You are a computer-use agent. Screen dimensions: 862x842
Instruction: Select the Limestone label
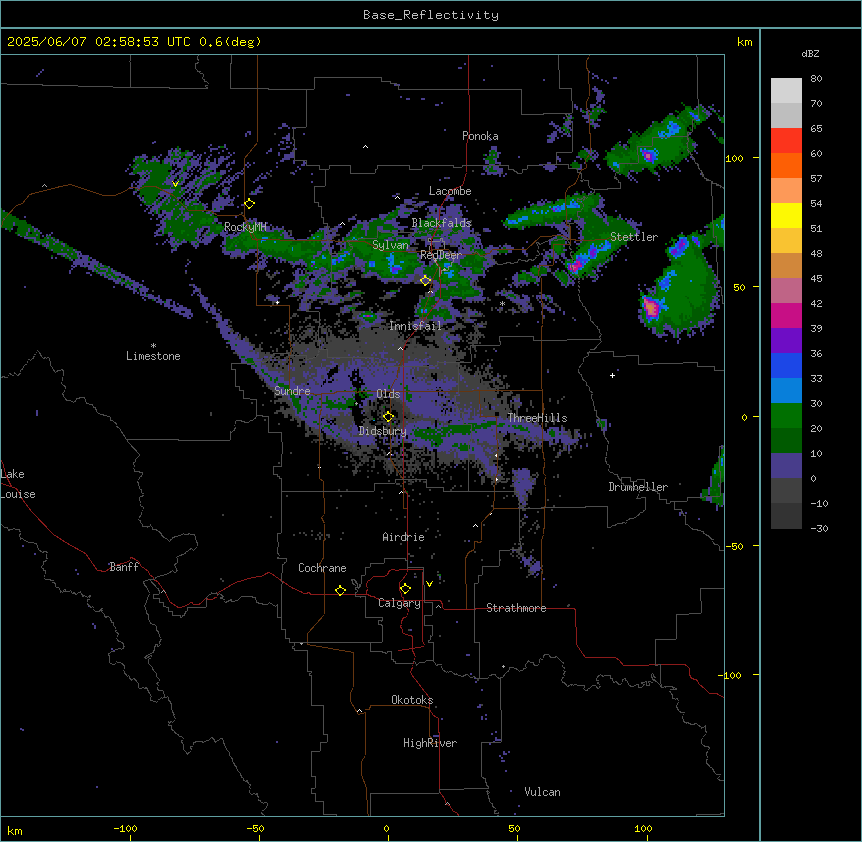point(153,356)
